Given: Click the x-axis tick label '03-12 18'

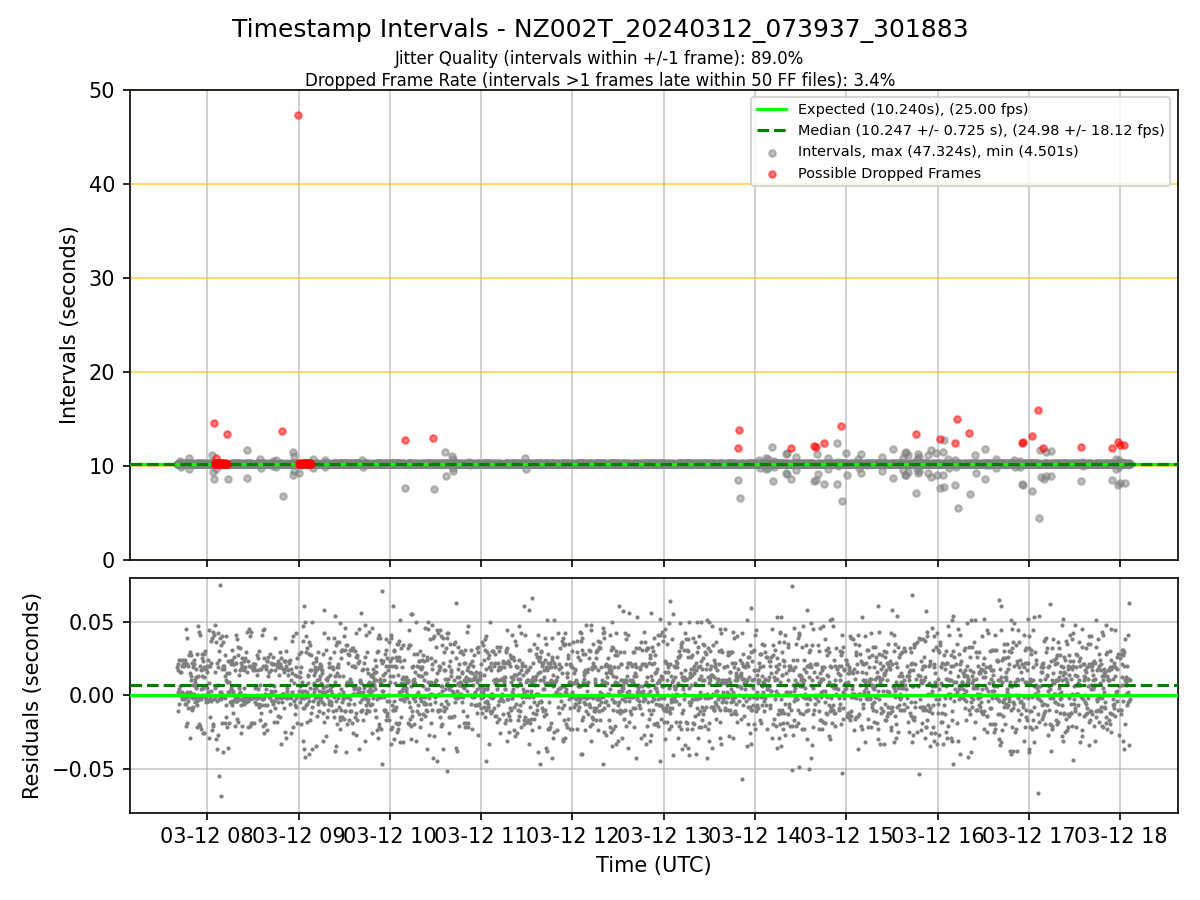Looking at the screenshot, I should click(1119, 835).
